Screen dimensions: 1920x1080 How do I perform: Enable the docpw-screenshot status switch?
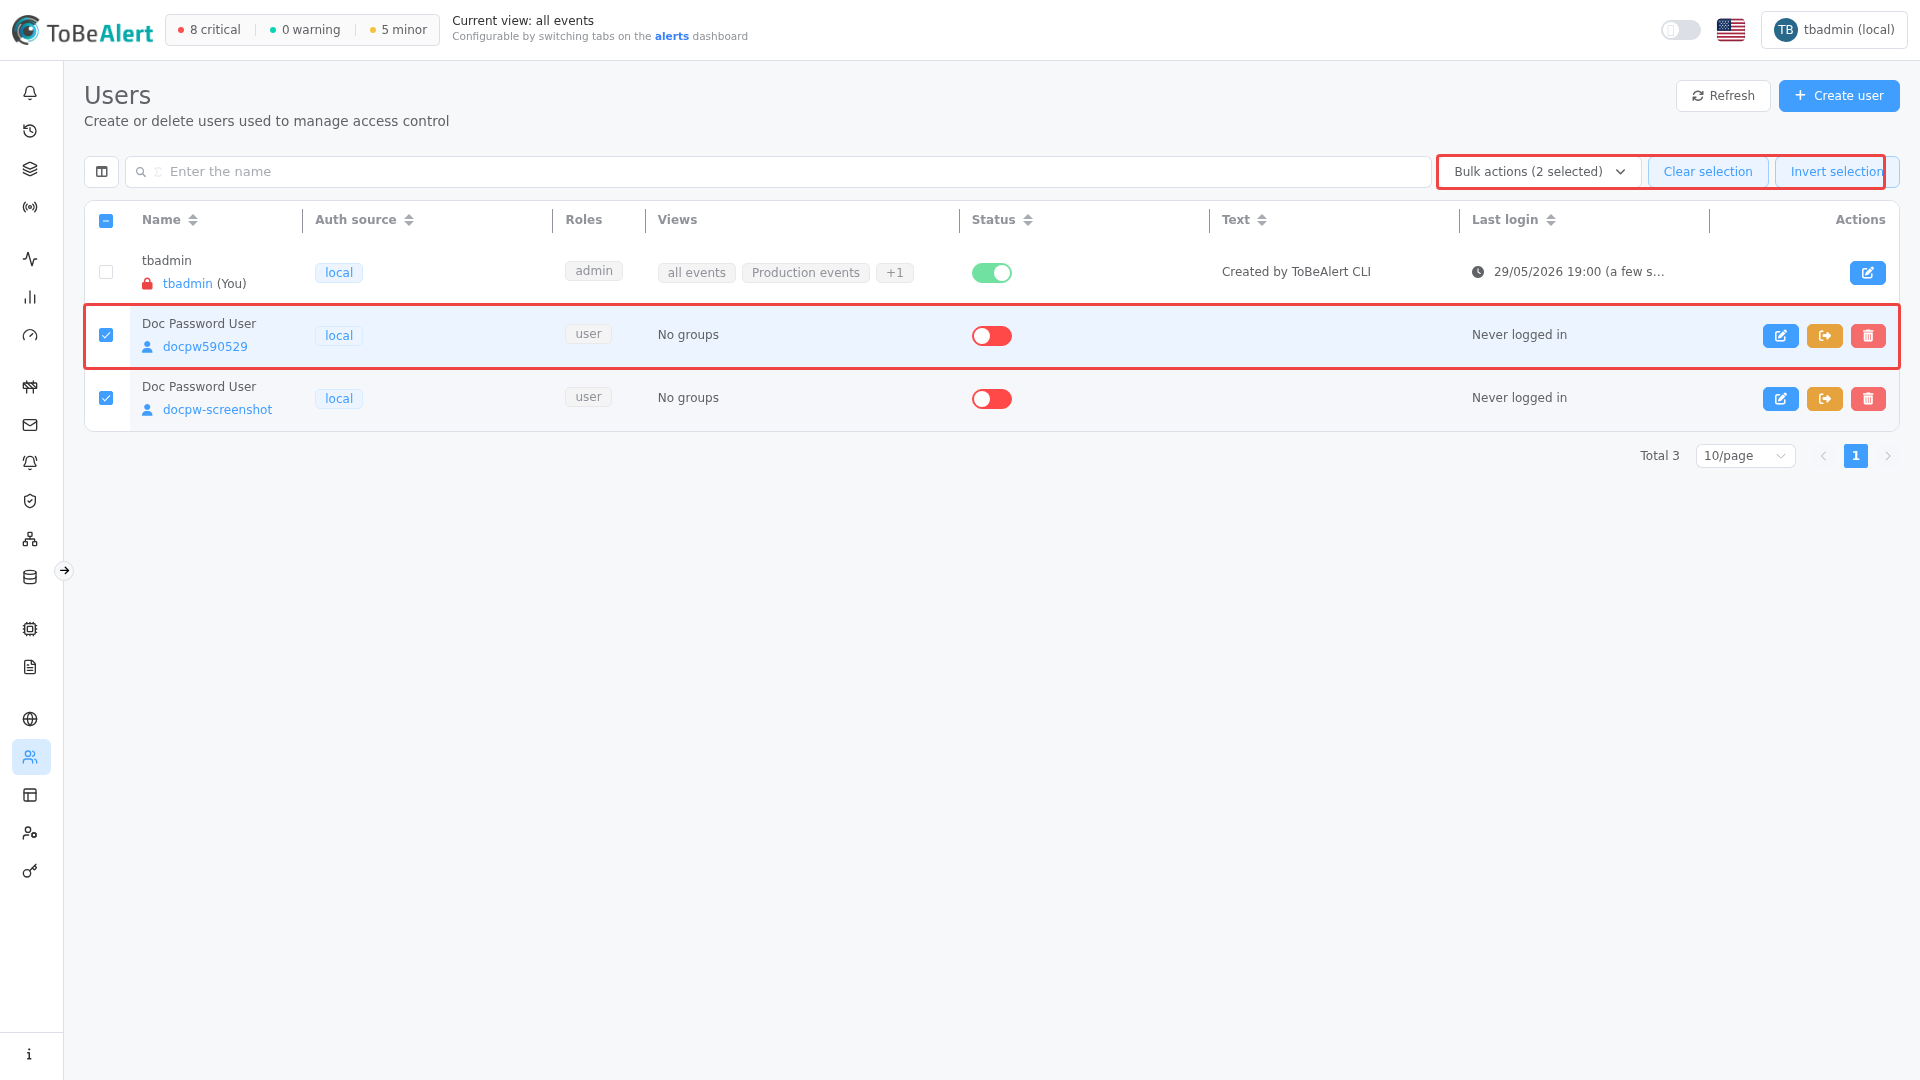991,399
